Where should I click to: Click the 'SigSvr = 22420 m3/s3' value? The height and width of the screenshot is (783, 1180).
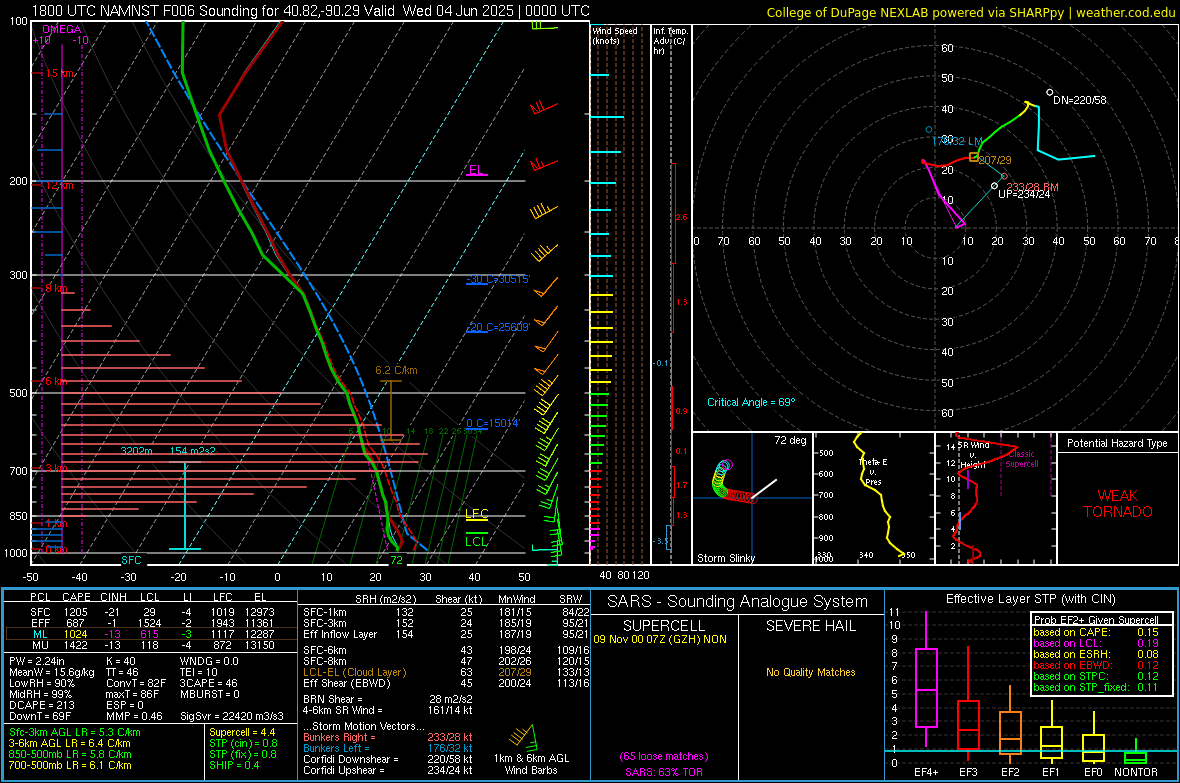pos(232,717)
